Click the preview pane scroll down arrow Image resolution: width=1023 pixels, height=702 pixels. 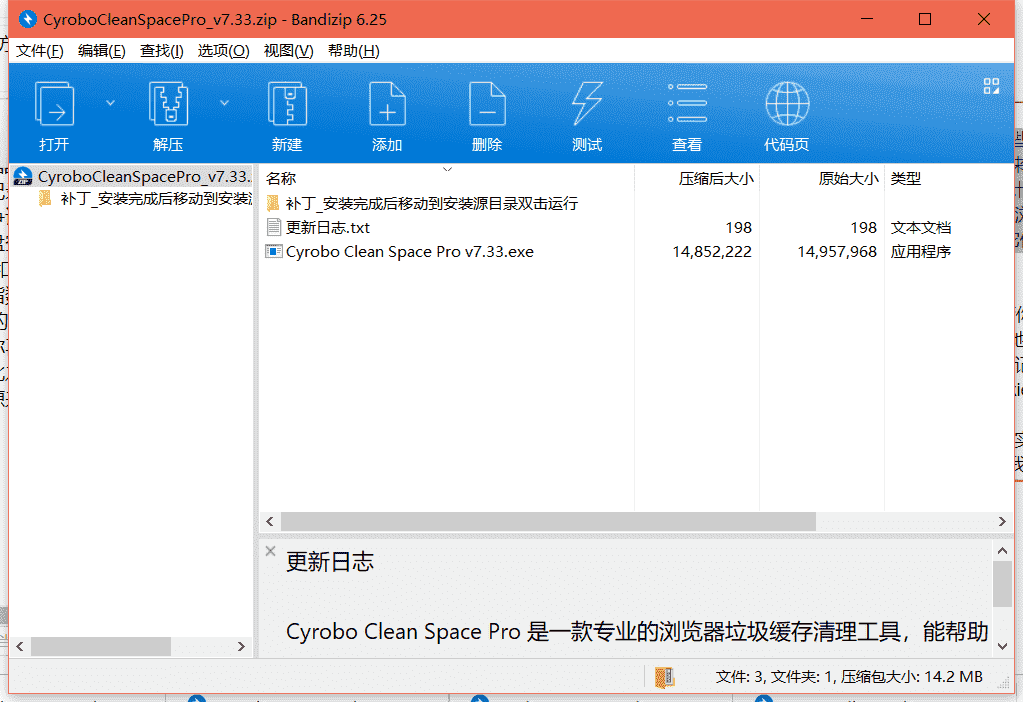[x=1003, y=647]
